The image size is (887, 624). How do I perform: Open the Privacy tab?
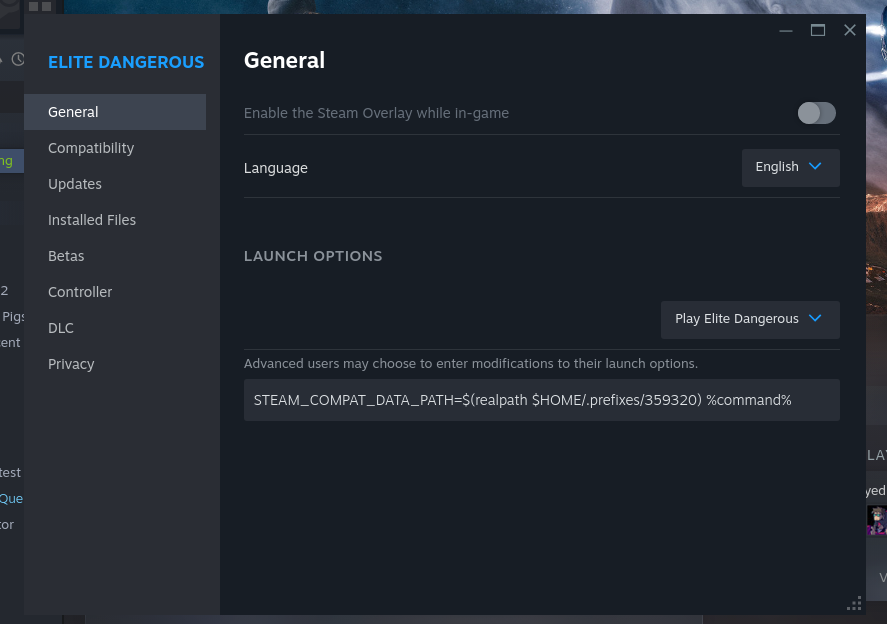coord(115,364)
